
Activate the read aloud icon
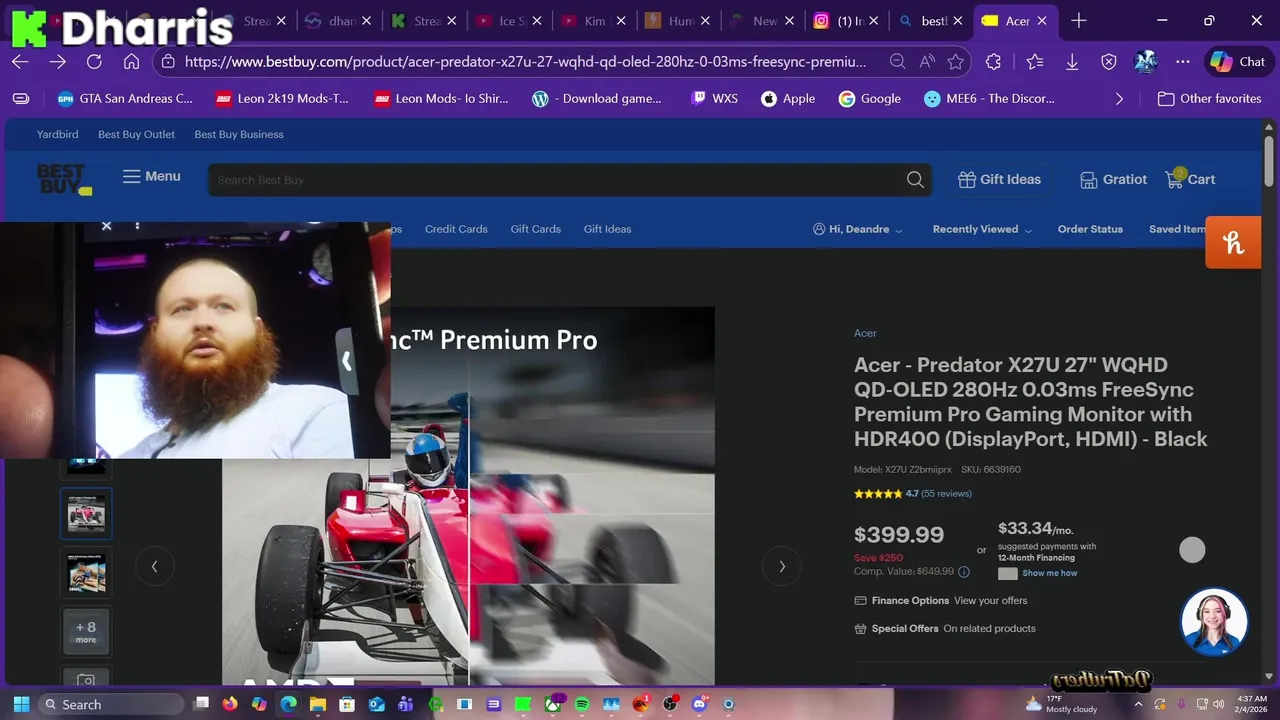(927, 62)
